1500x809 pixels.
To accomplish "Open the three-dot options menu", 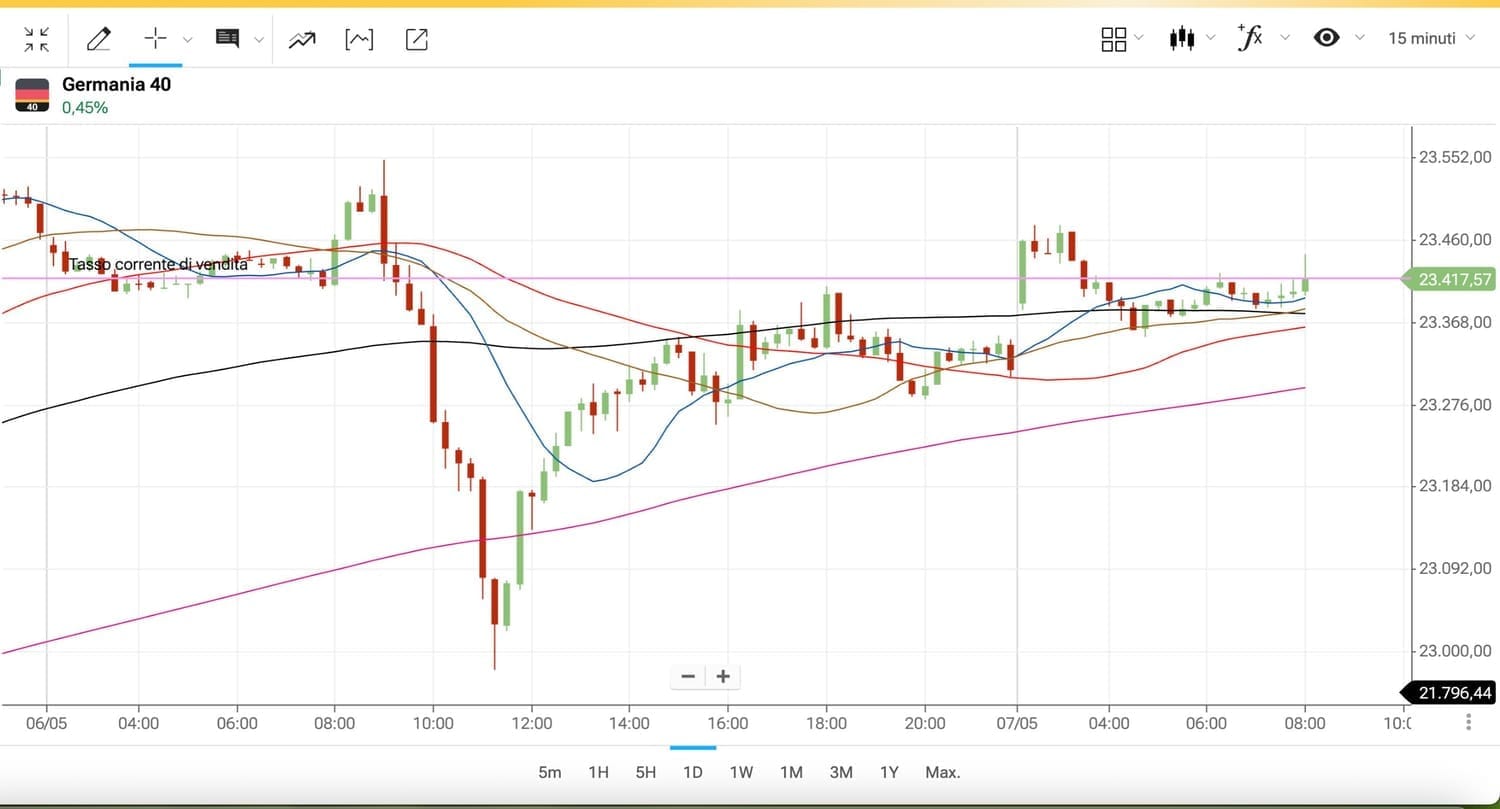I will (1468, 722).
